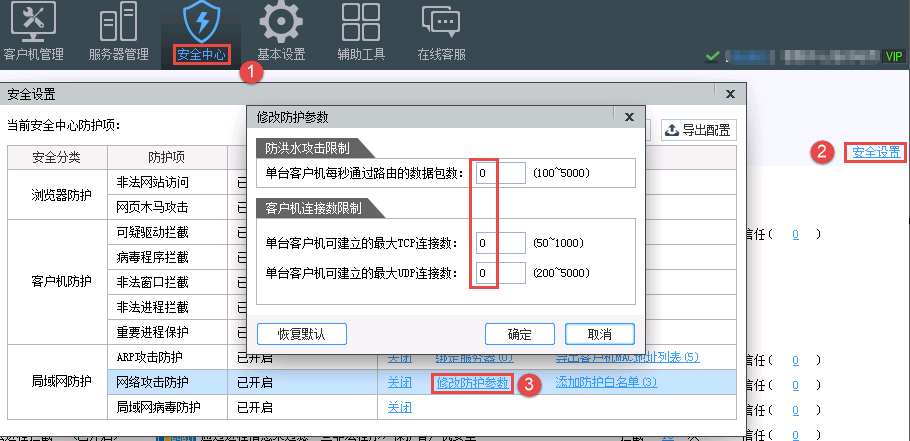Click the 取消 button
910x441 pixels.
600,333
